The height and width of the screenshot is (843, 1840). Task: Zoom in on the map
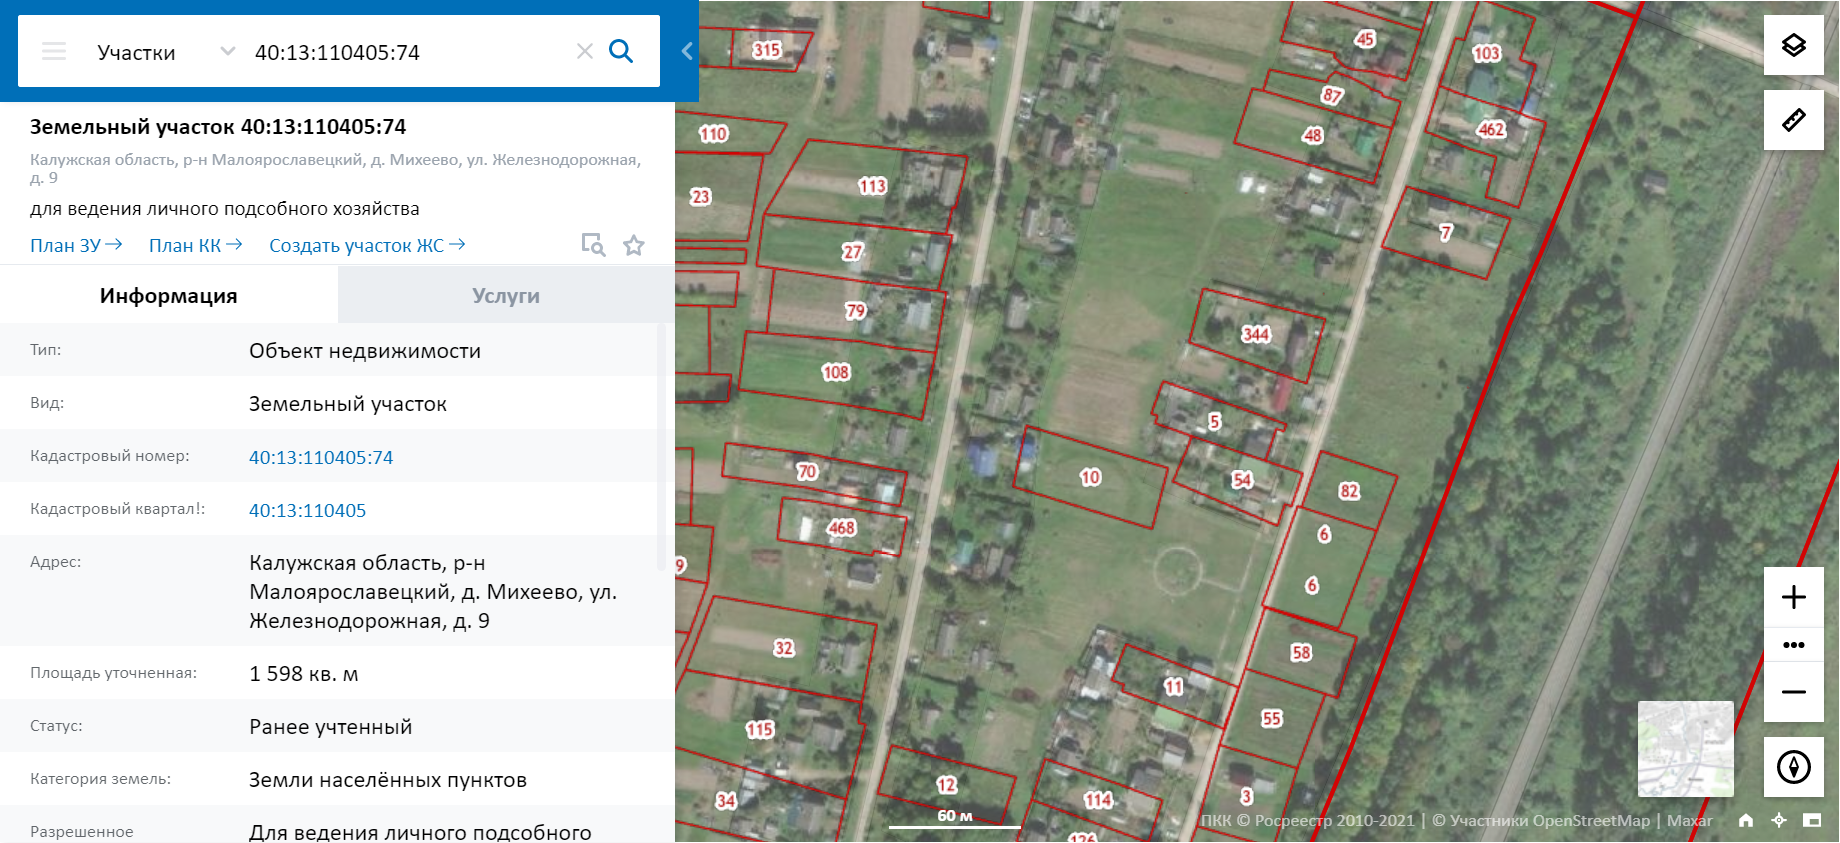click(1794, 597)
